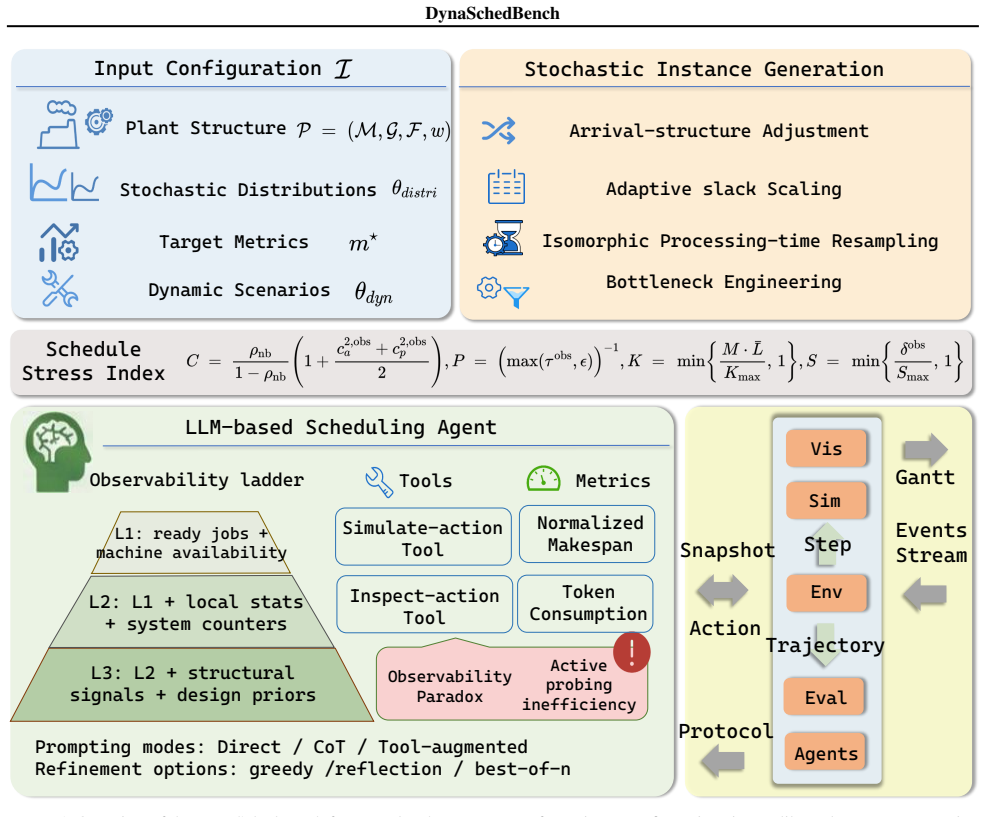Click the Observability ladder label

[x=196, y=480]
